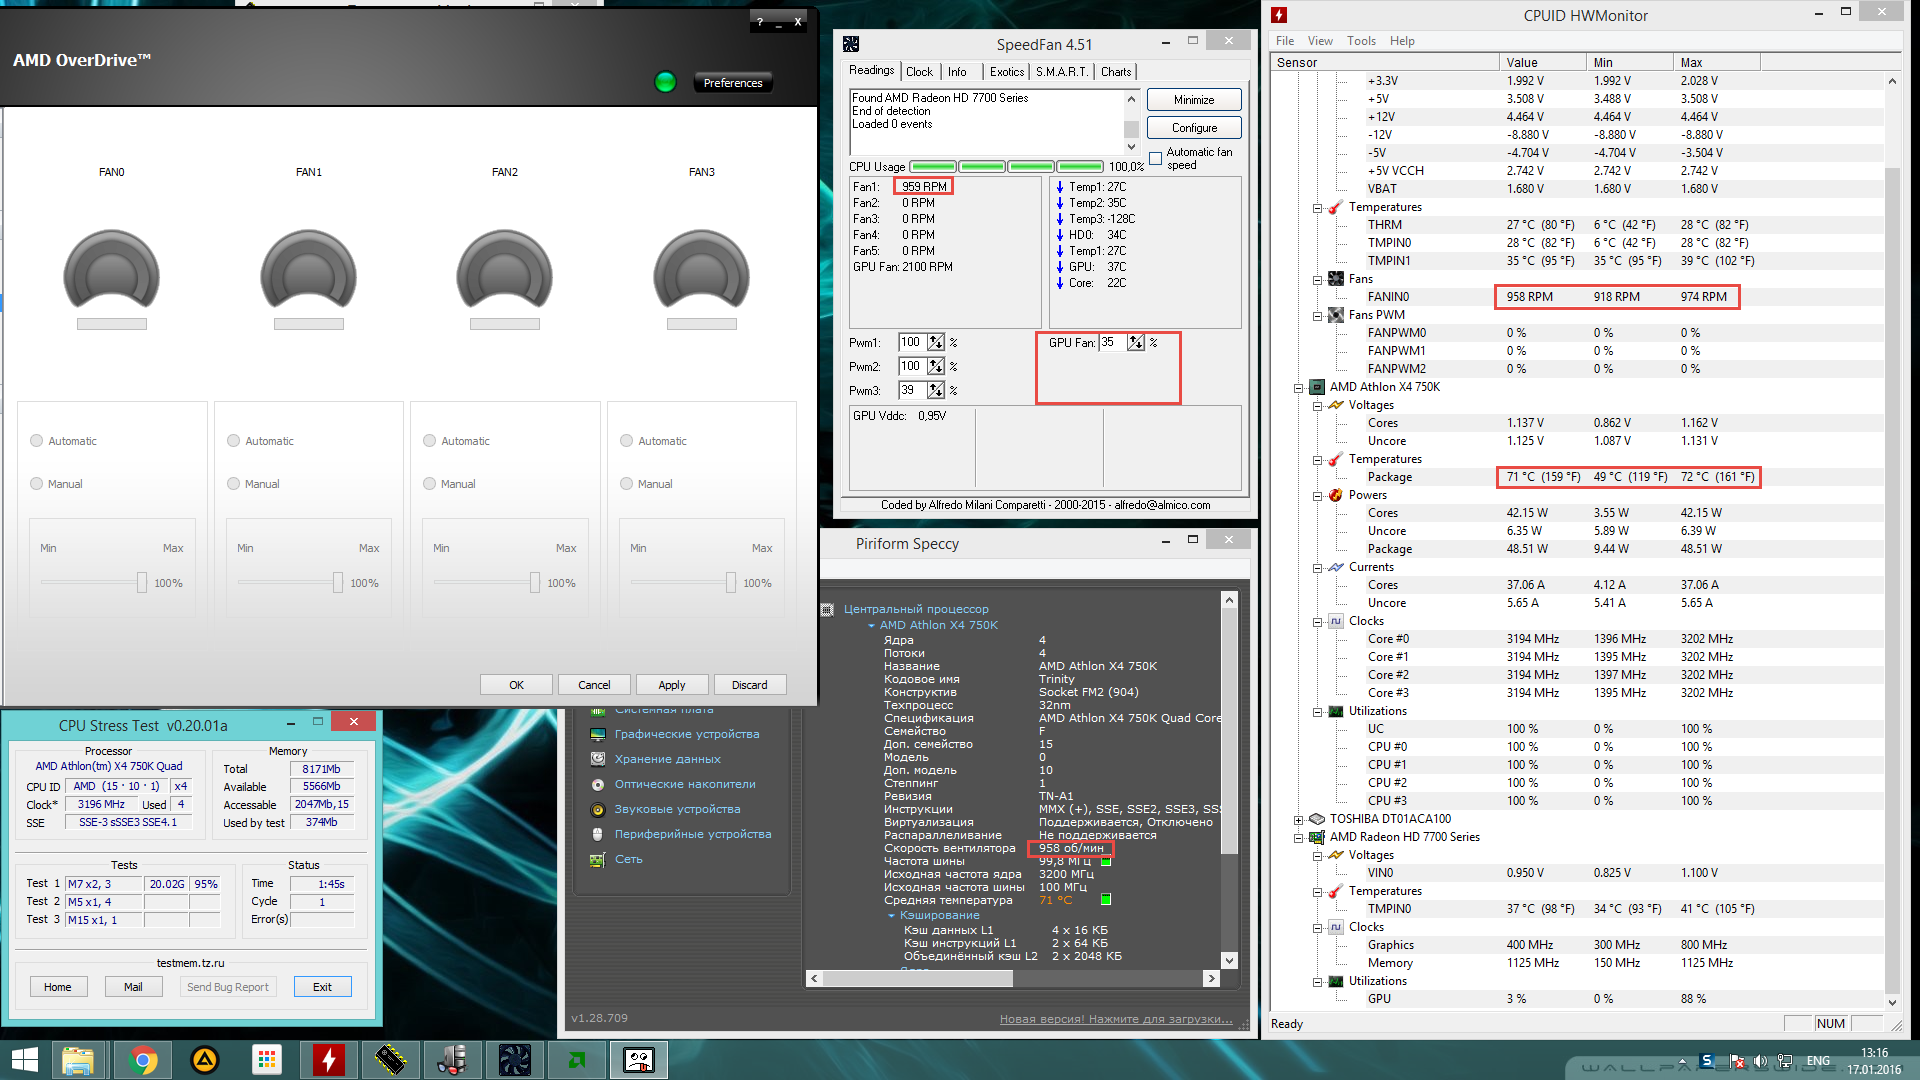Click the CPU Stress Test chip taskbar icon

click(390, 1060)
